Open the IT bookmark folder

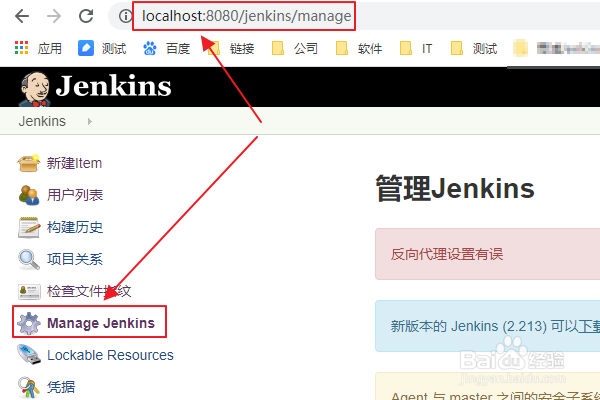coord(416,49)
